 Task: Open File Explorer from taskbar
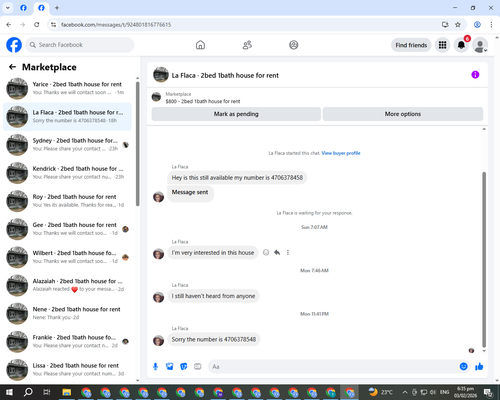point(67,392)
